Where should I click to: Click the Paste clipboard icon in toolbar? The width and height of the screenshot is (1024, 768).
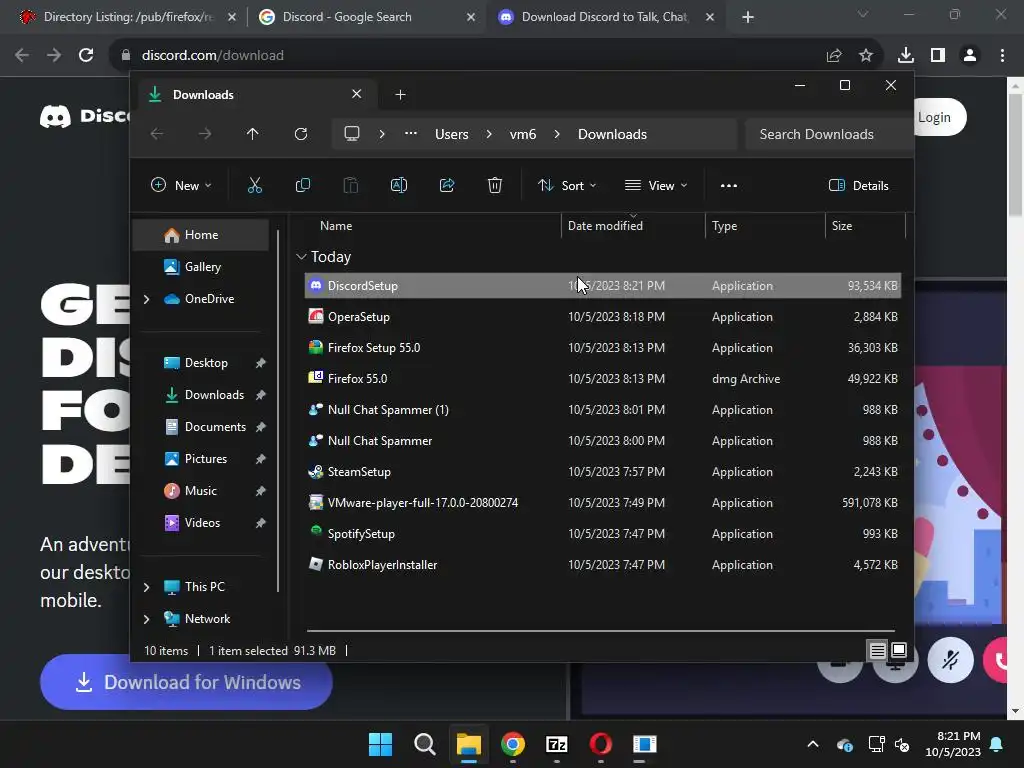[351, 185]
